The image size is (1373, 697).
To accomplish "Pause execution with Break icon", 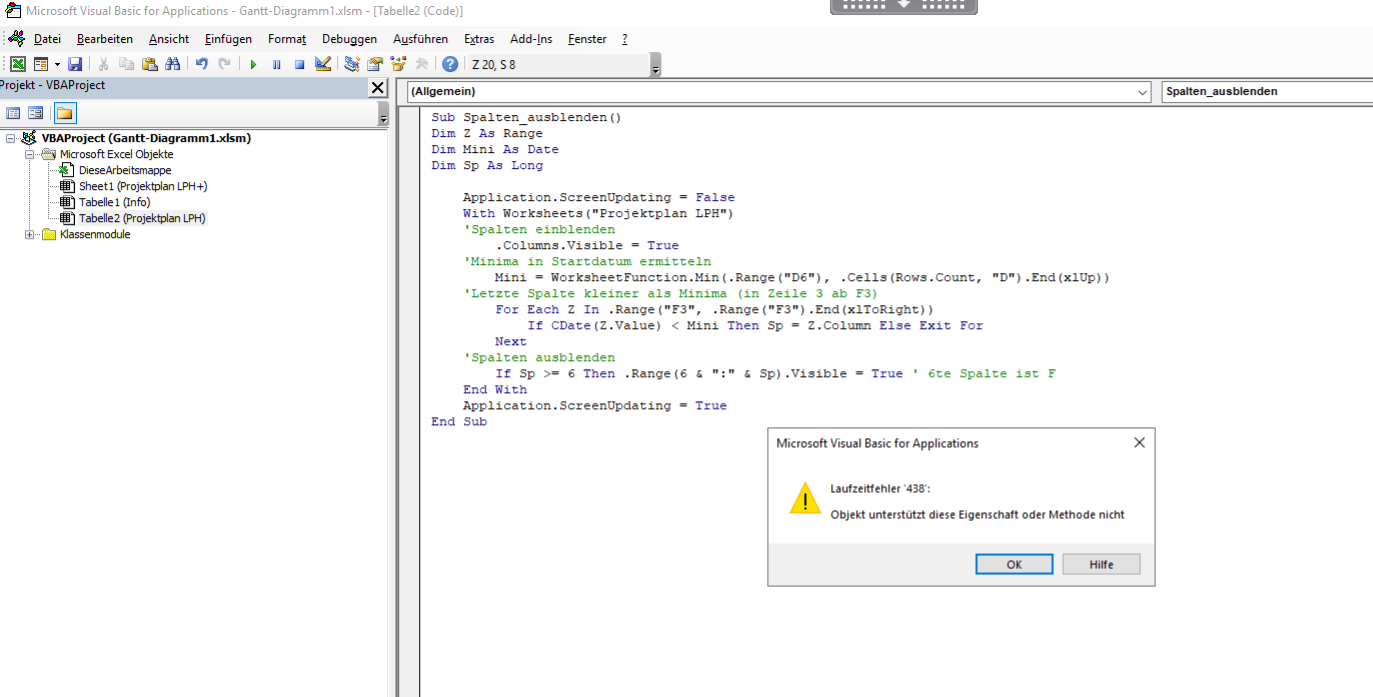I will (x=276, y=64).
